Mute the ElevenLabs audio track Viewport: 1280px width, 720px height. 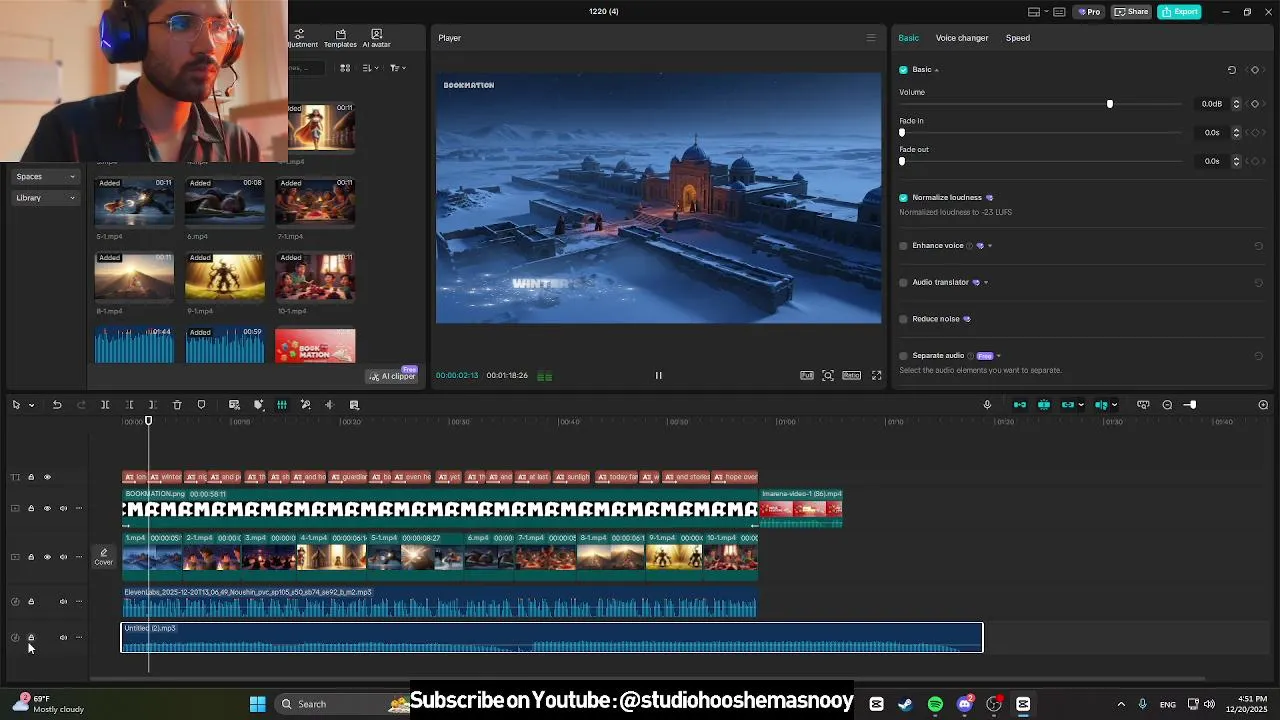[63, 602]
